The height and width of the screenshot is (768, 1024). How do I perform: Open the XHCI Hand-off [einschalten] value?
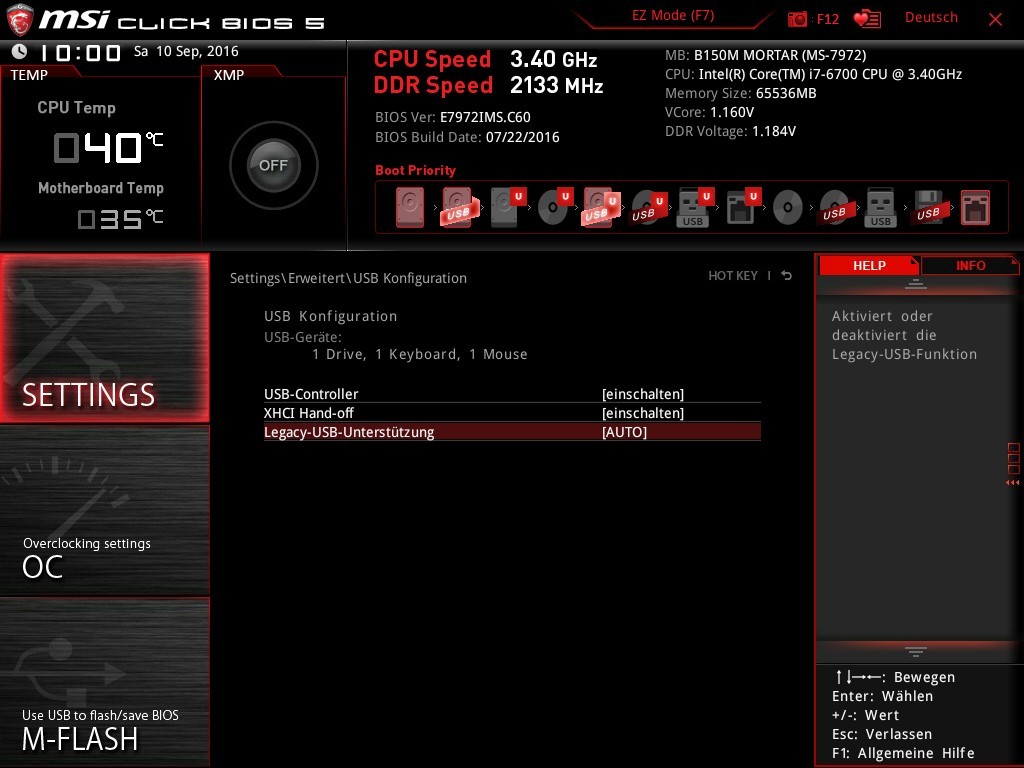643,413
